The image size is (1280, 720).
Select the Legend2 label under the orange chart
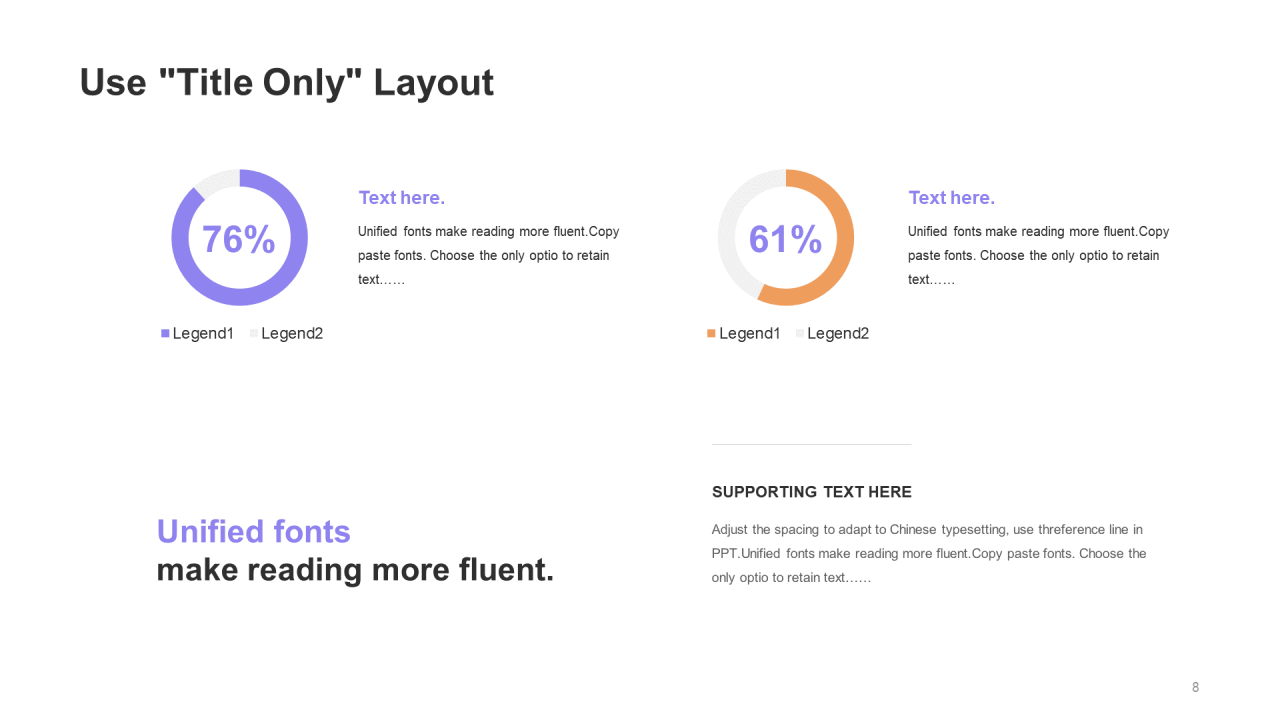click(837, 334)
